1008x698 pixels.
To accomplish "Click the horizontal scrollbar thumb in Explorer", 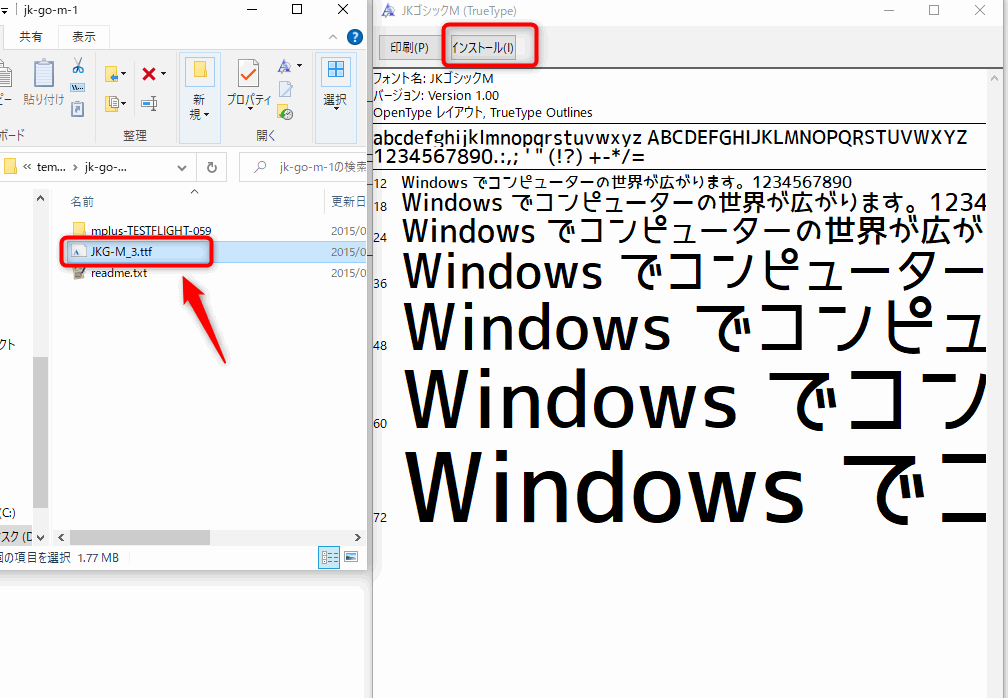I will [x=140, y=537].
